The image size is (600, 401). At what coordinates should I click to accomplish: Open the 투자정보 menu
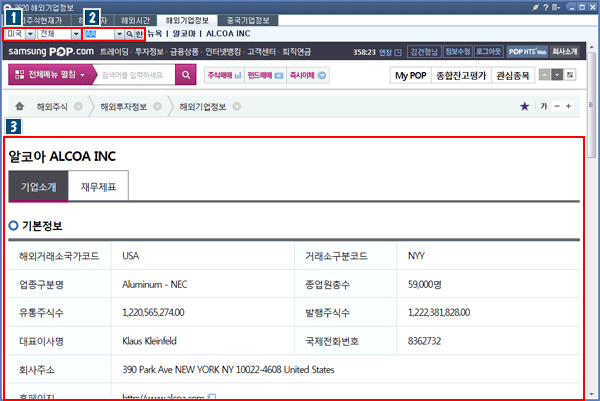point(149,52)
